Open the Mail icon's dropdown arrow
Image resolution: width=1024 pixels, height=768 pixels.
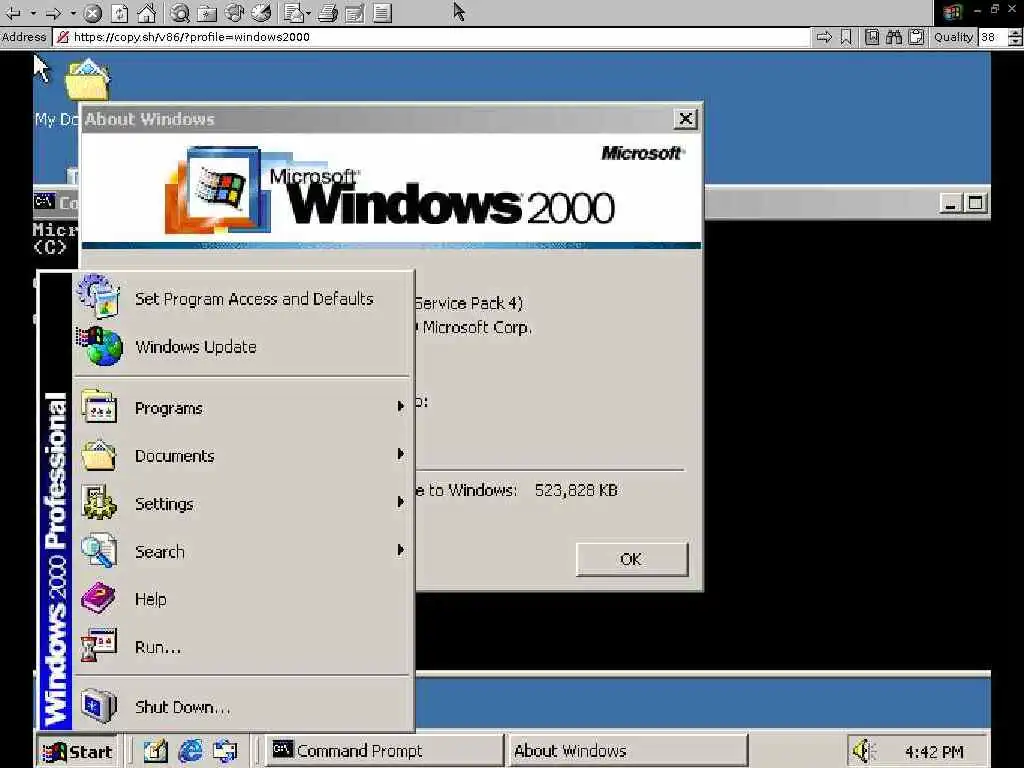(308, 12)
